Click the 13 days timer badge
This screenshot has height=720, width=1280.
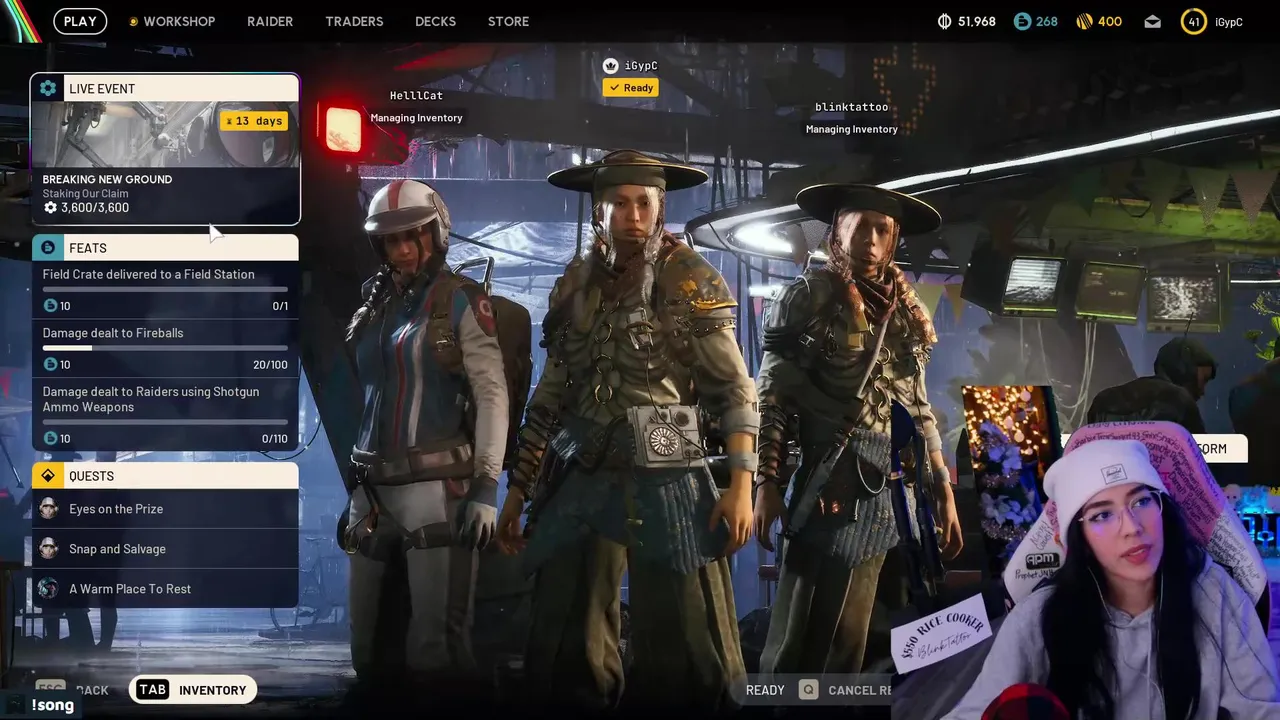254,121
